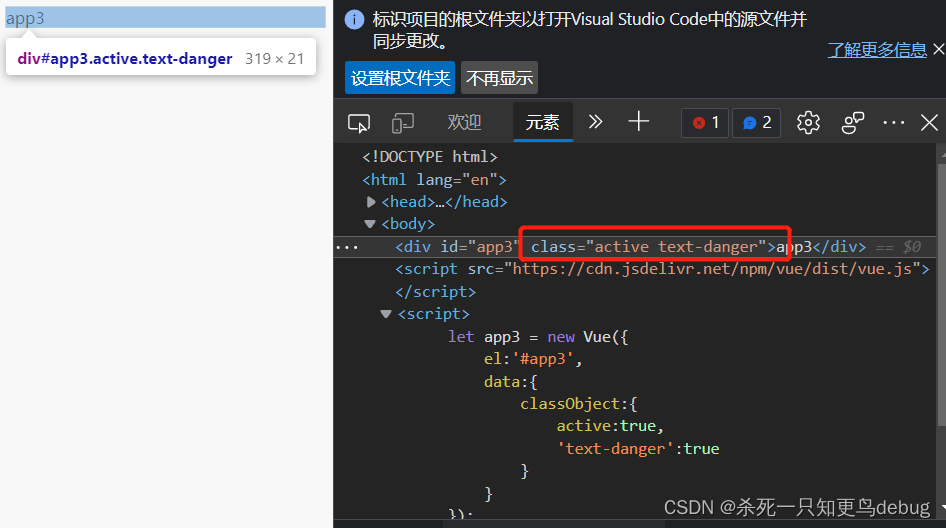Collapse the inline script node
The image size is (946, 528).
(x=386, y=314)
